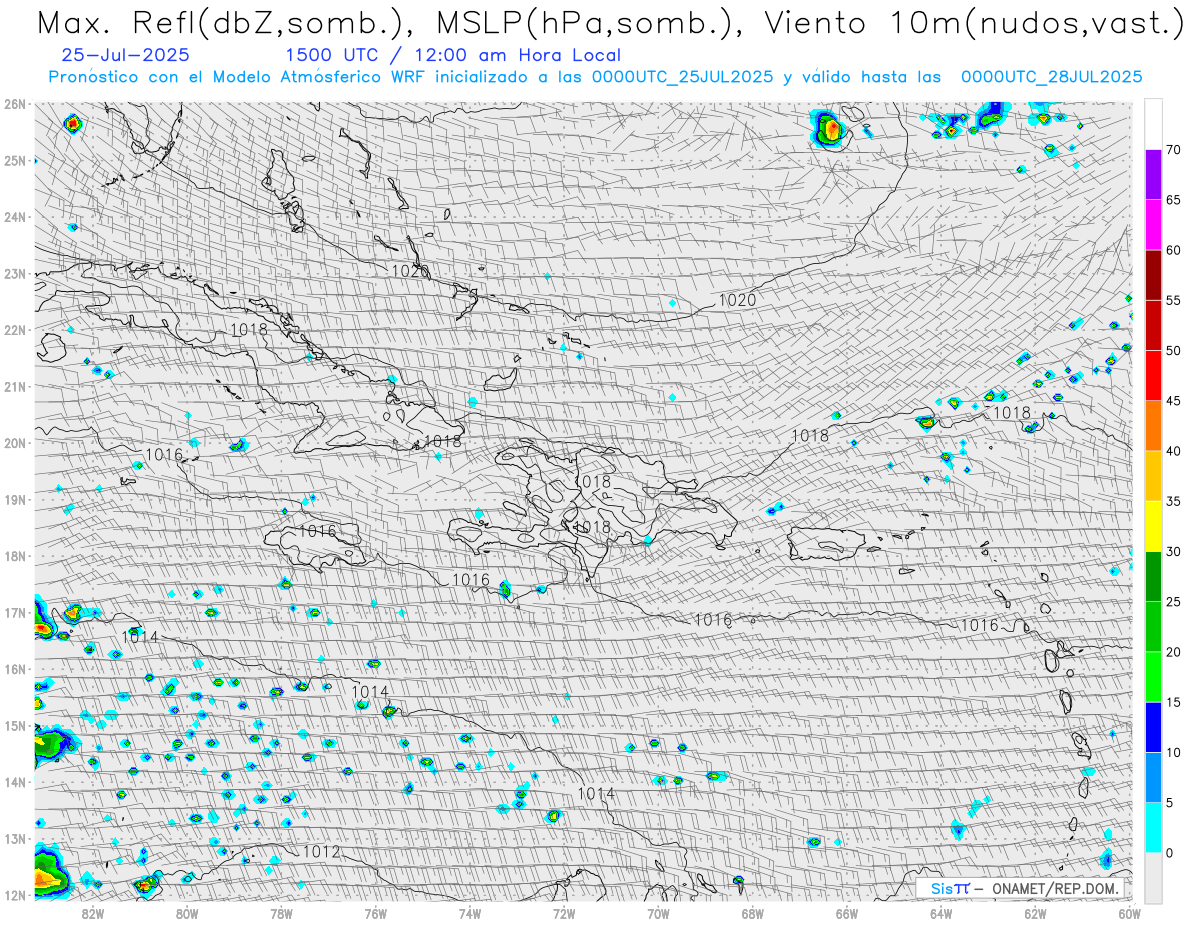Click the latitude axis label '26N'

pyautogui.click(x=15, y=104)
